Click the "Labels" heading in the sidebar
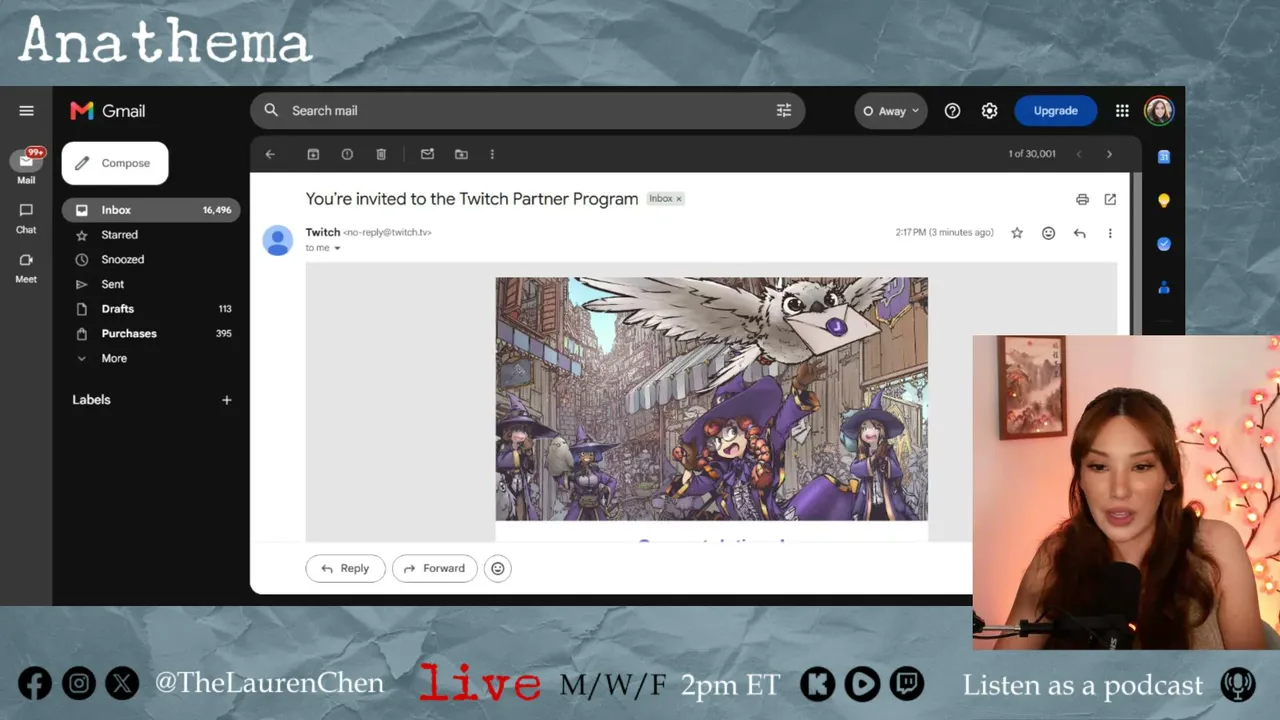Image resolution: width=1280 pixels, height=720 pixels. pos(91,400)
